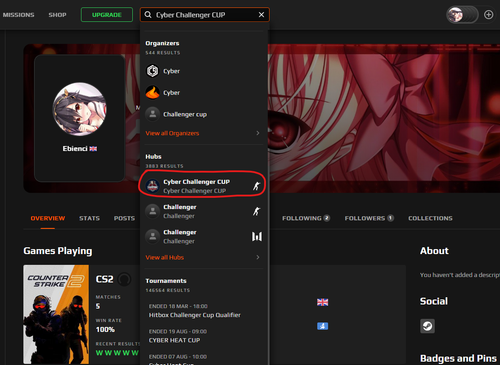Click blue badge icon below UK flag

point(322,326)
